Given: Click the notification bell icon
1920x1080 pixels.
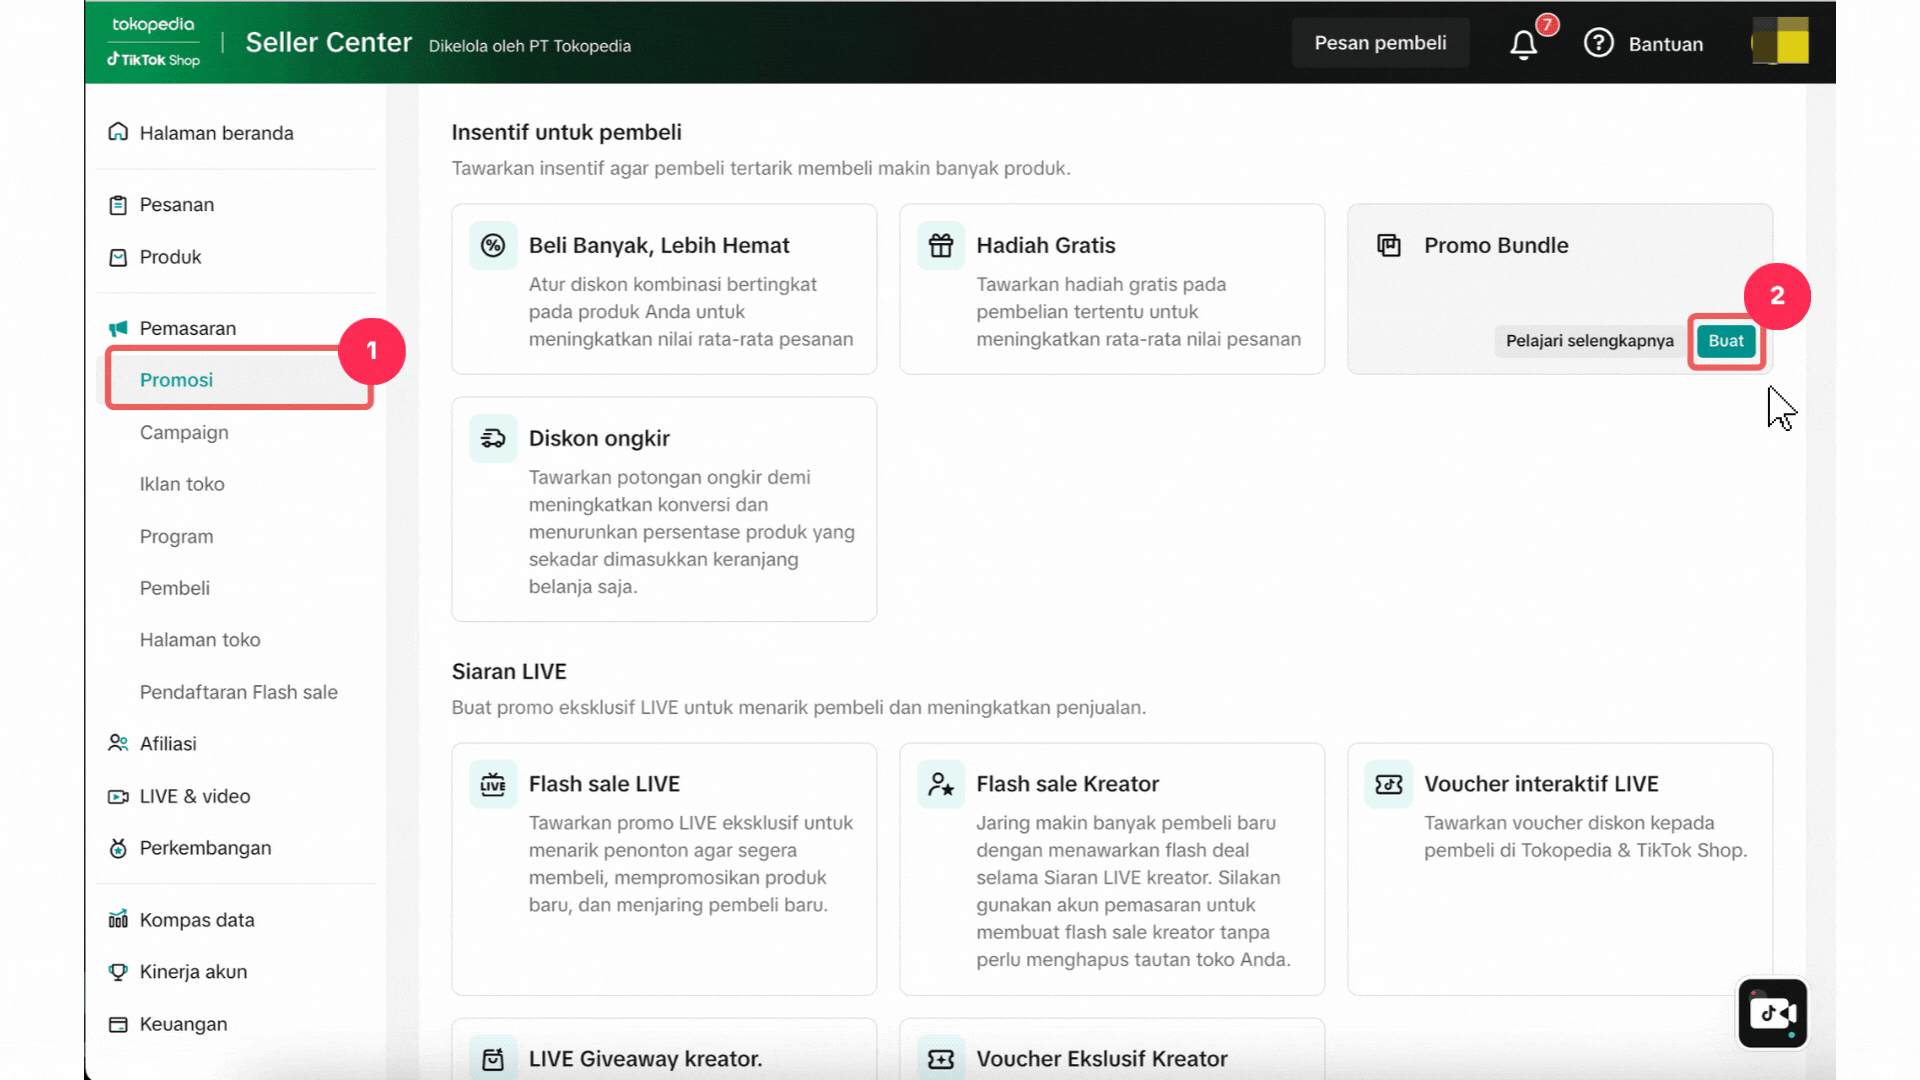Looking at the screenshot, I should [x=1523, y=45].
